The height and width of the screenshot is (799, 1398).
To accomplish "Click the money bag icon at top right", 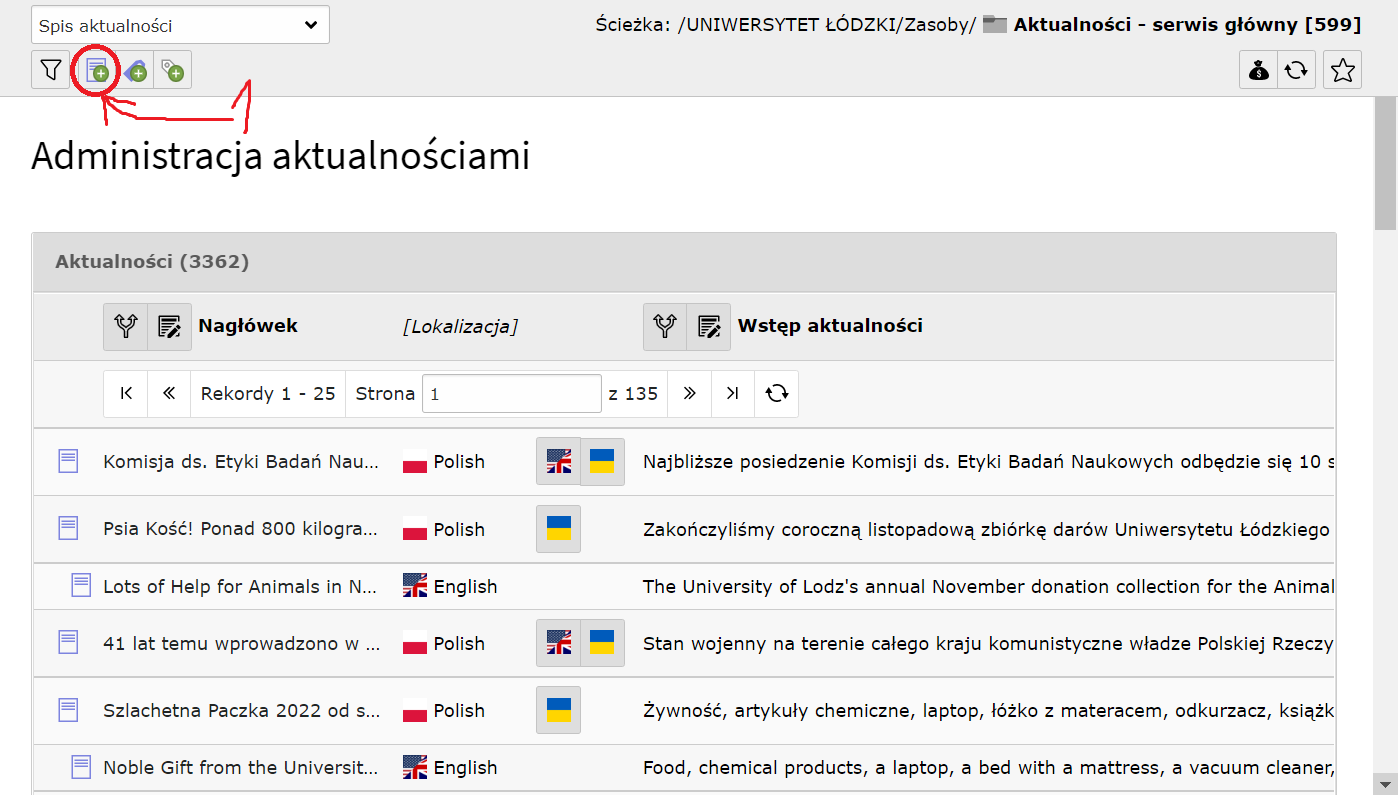I will tap(1258, 70).
